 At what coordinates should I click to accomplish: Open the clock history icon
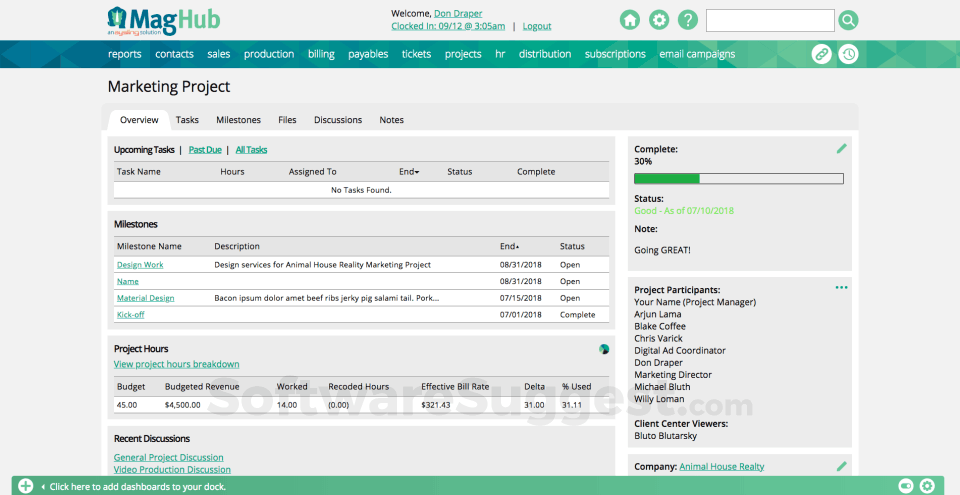click(x=848, y=54)
